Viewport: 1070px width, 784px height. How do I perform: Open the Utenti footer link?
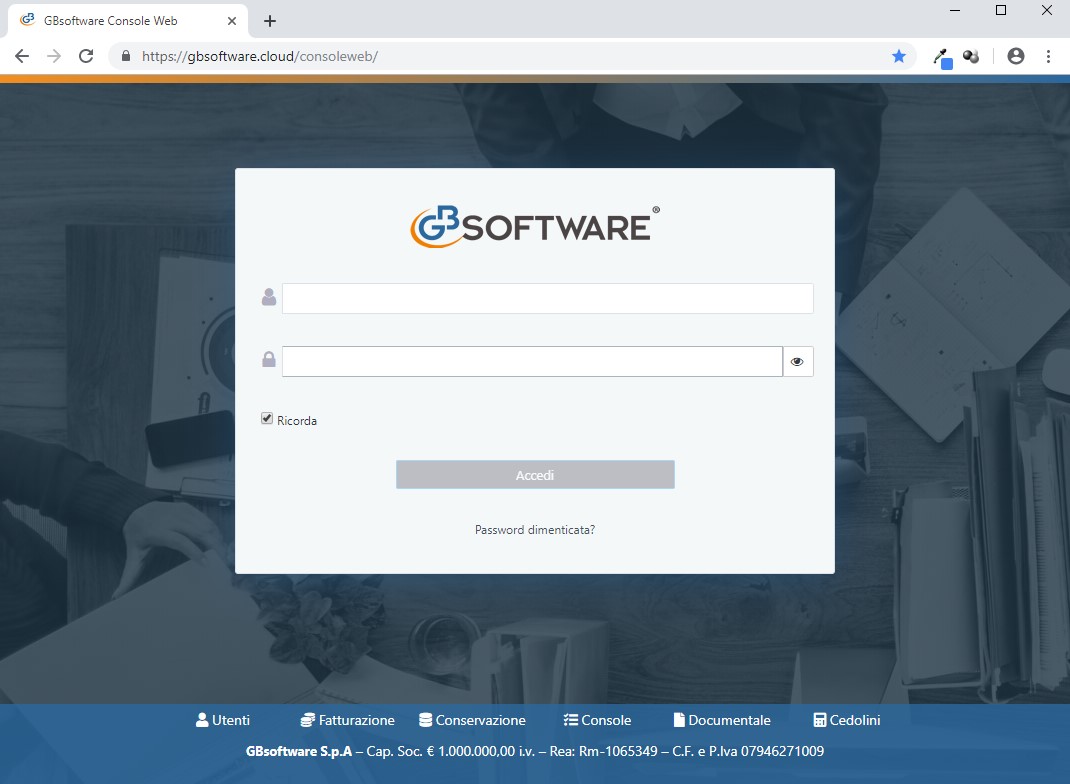click(222, 720)
